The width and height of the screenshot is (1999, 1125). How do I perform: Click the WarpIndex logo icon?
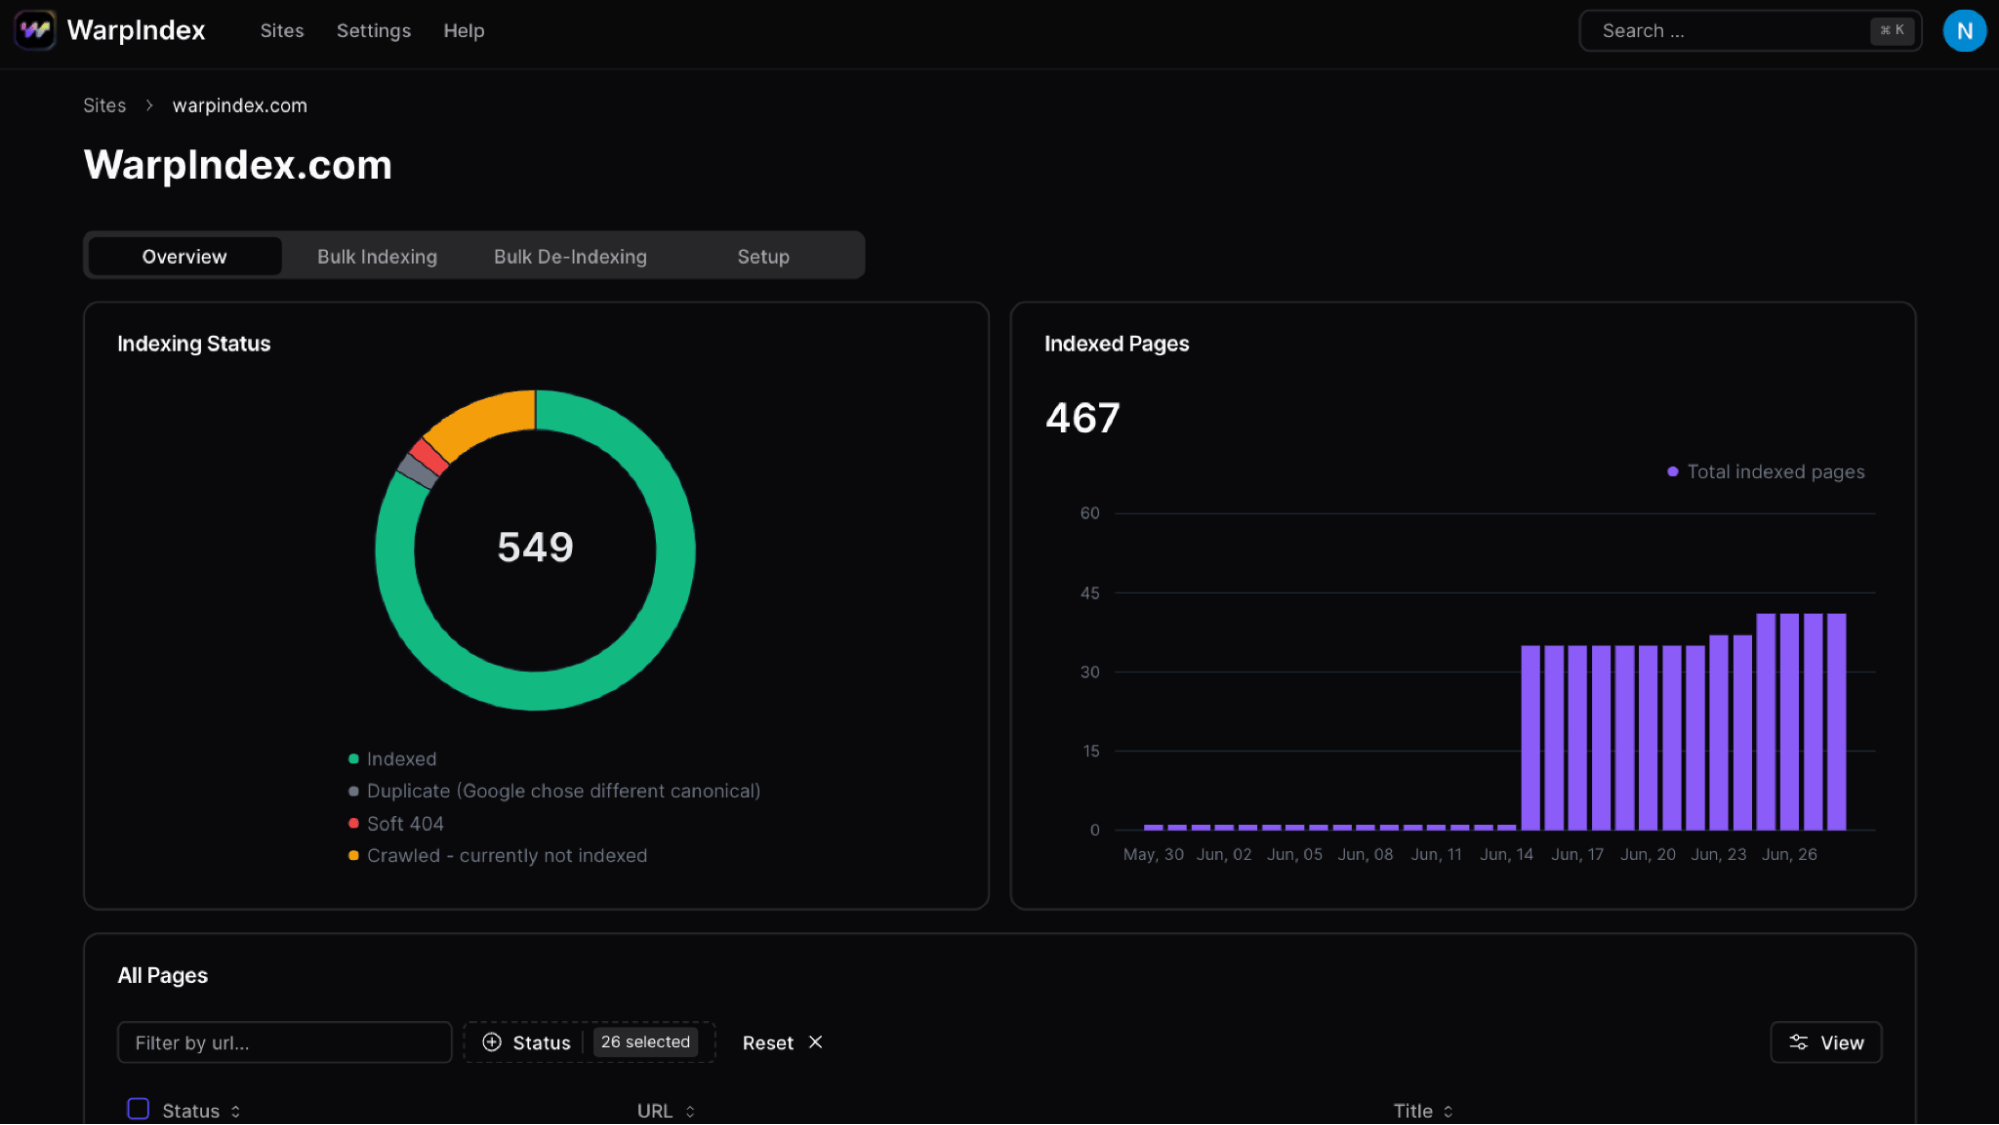[35, 30]
